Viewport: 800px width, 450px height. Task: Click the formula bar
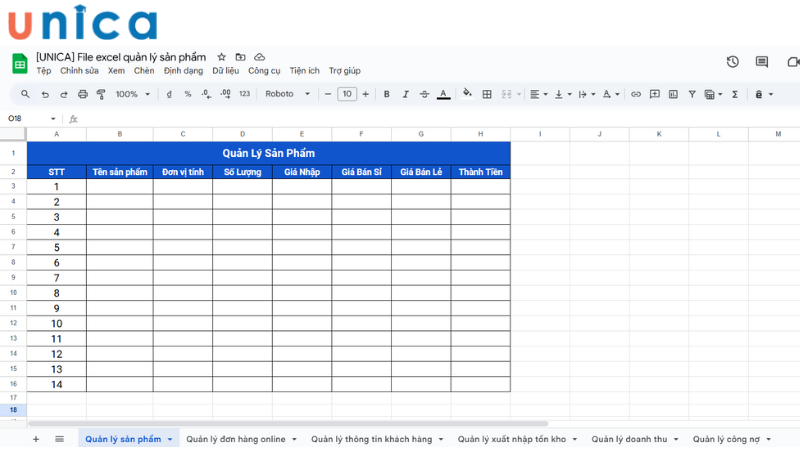coord(439,118)
